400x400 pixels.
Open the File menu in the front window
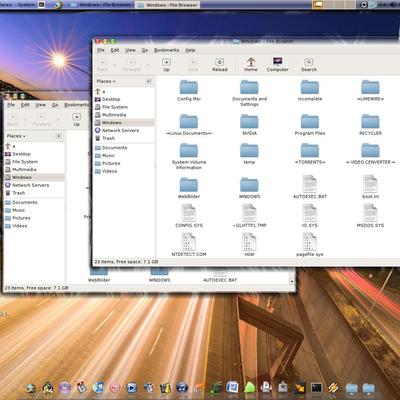101,50
